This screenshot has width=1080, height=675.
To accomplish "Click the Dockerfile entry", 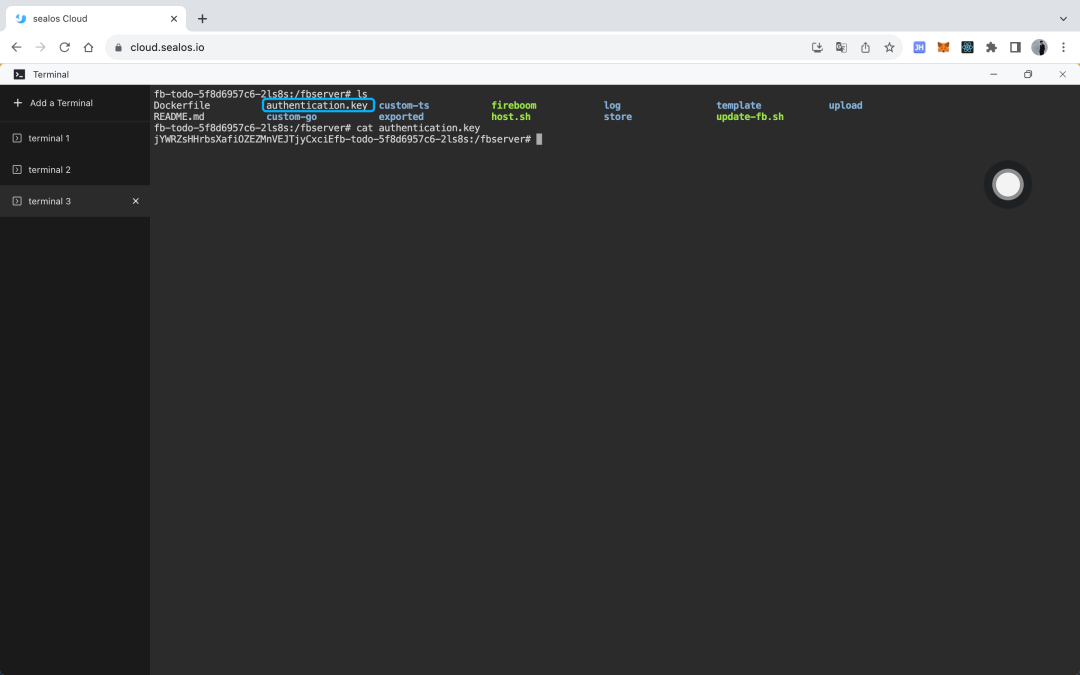I will click(x=182, y=105).
